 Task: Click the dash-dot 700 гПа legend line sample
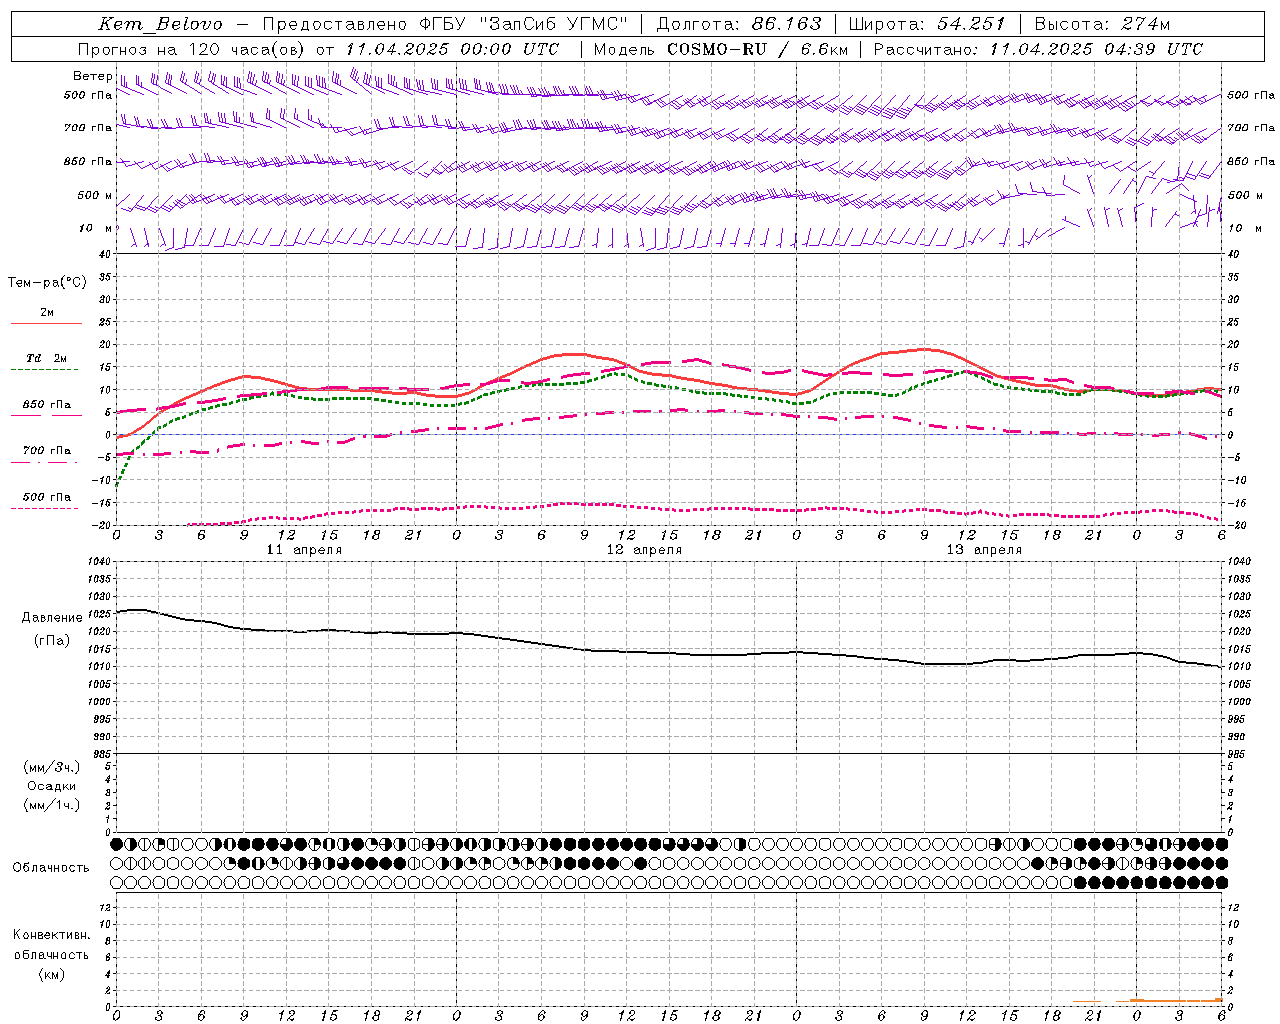click(x=44, y=463)
